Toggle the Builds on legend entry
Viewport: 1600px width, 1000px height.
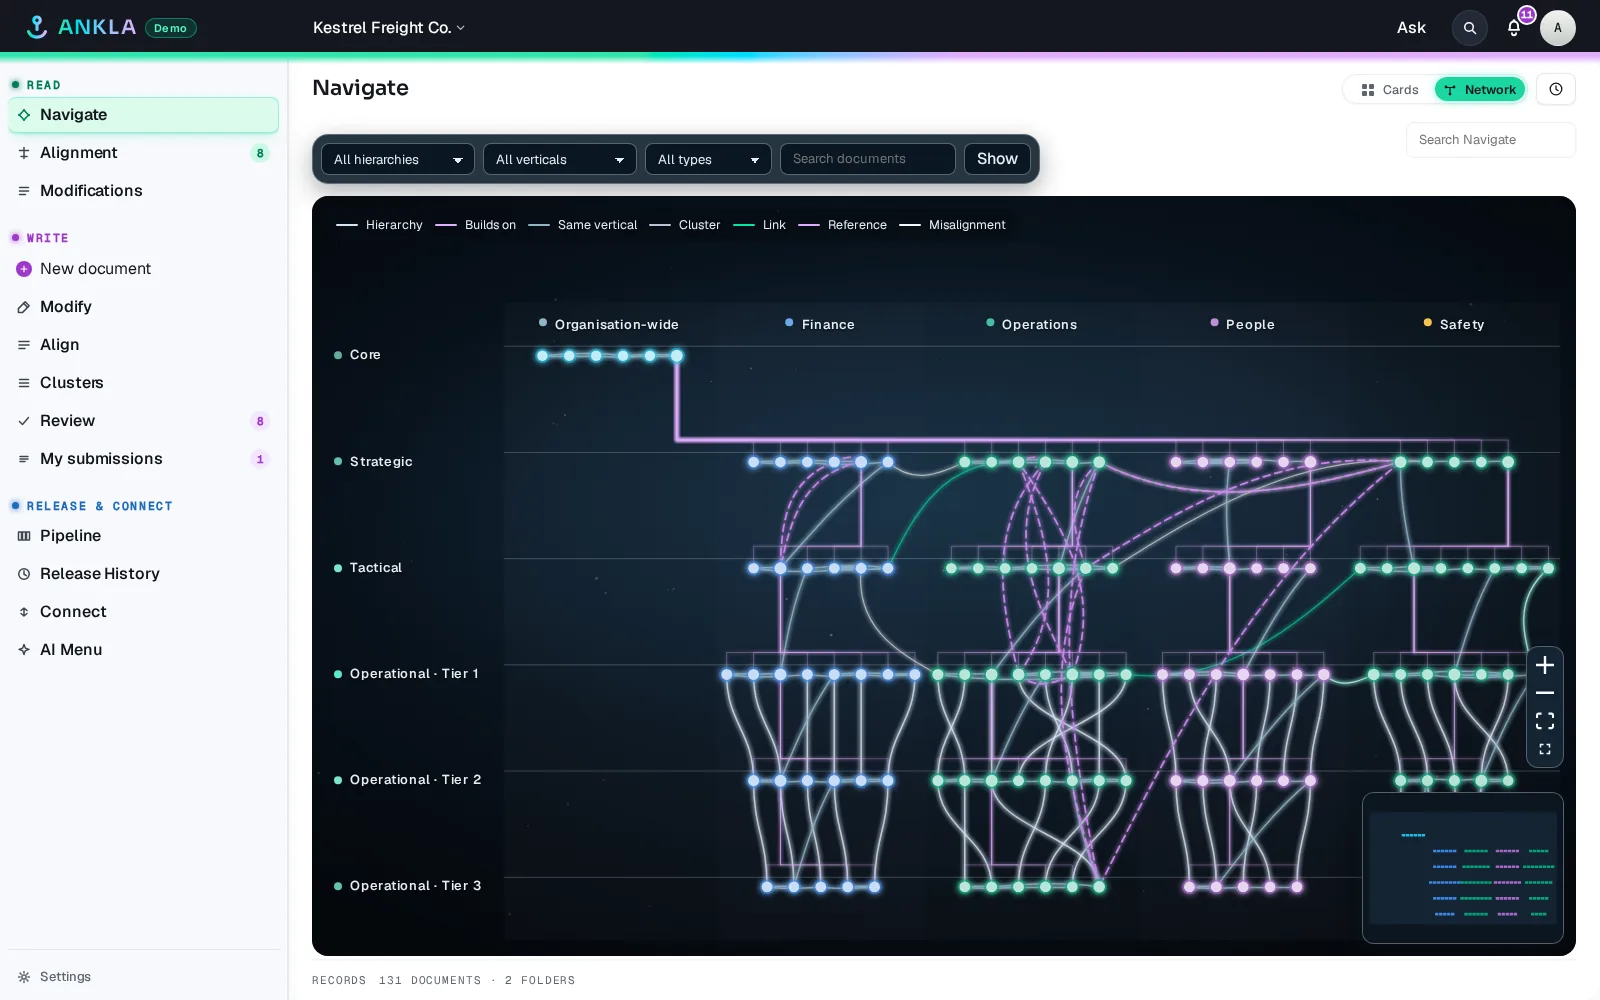476,225
